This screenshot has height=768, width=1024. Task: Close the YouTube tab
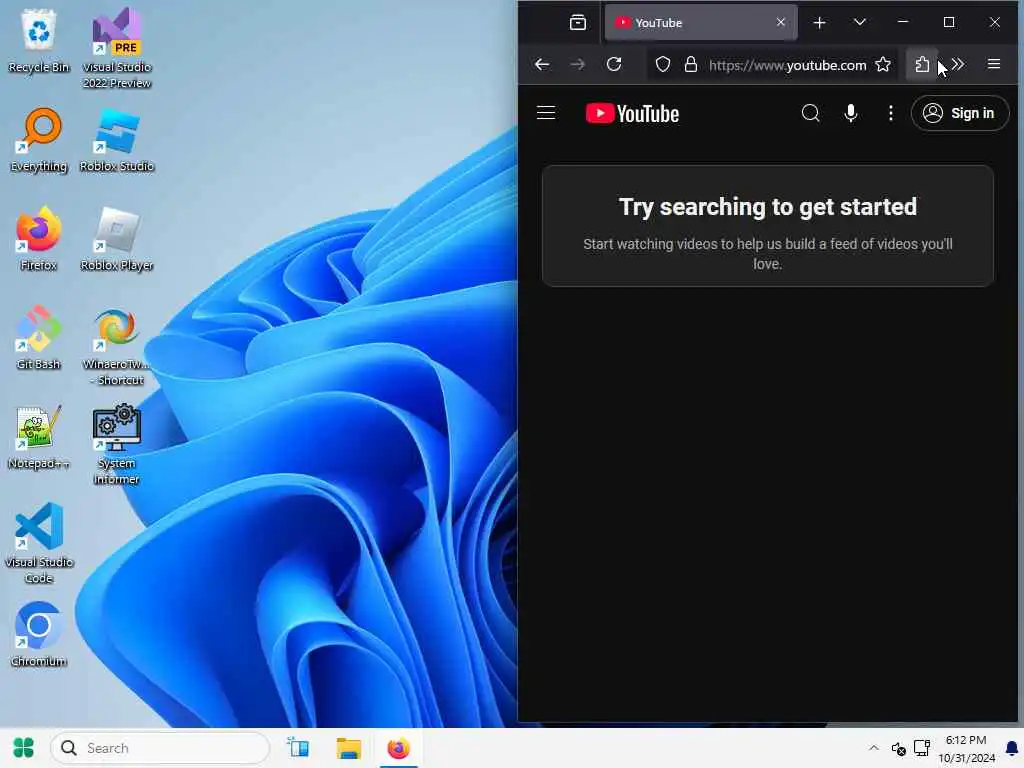click(x=780, y=22)
